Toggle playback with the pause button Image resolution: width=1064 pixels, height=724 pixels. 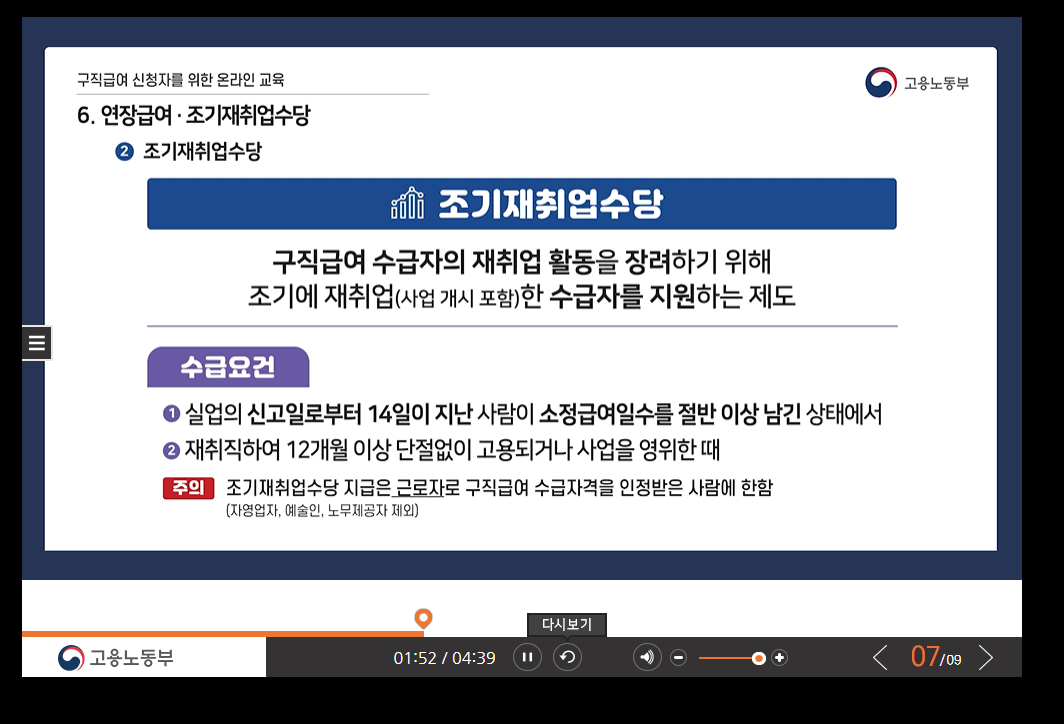pos(527,657)
